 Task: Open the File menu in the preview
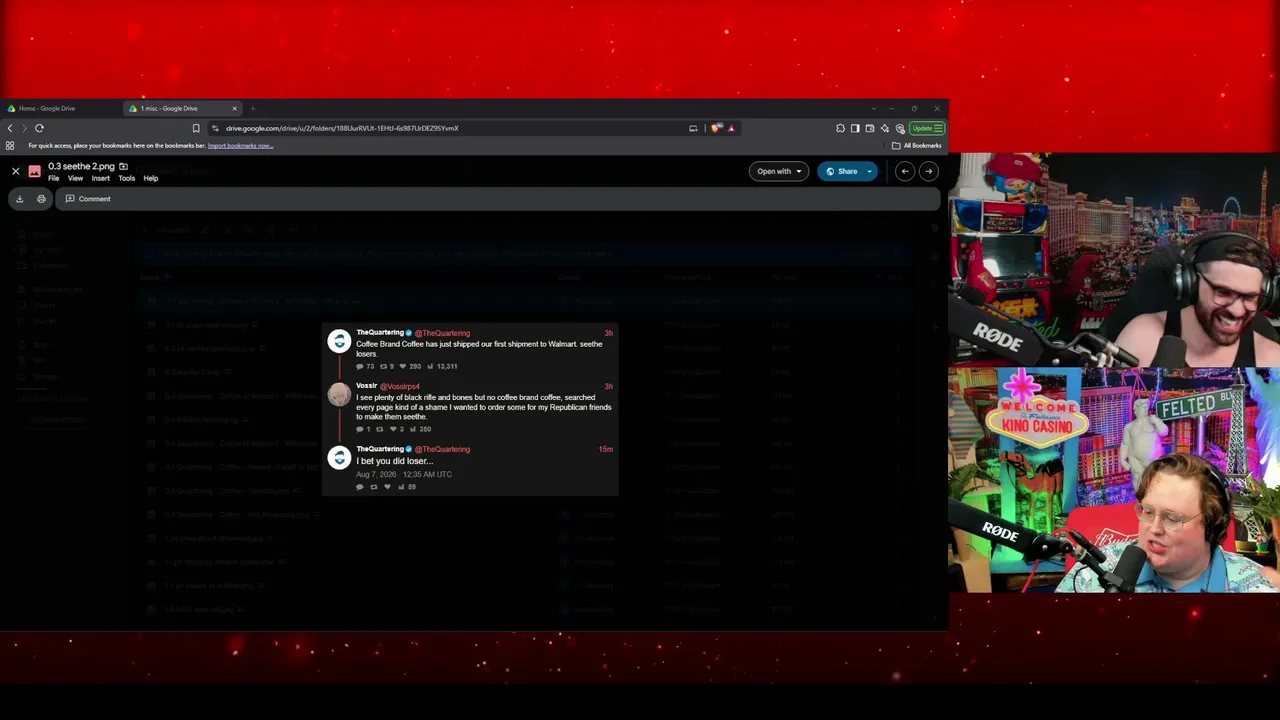54,179
